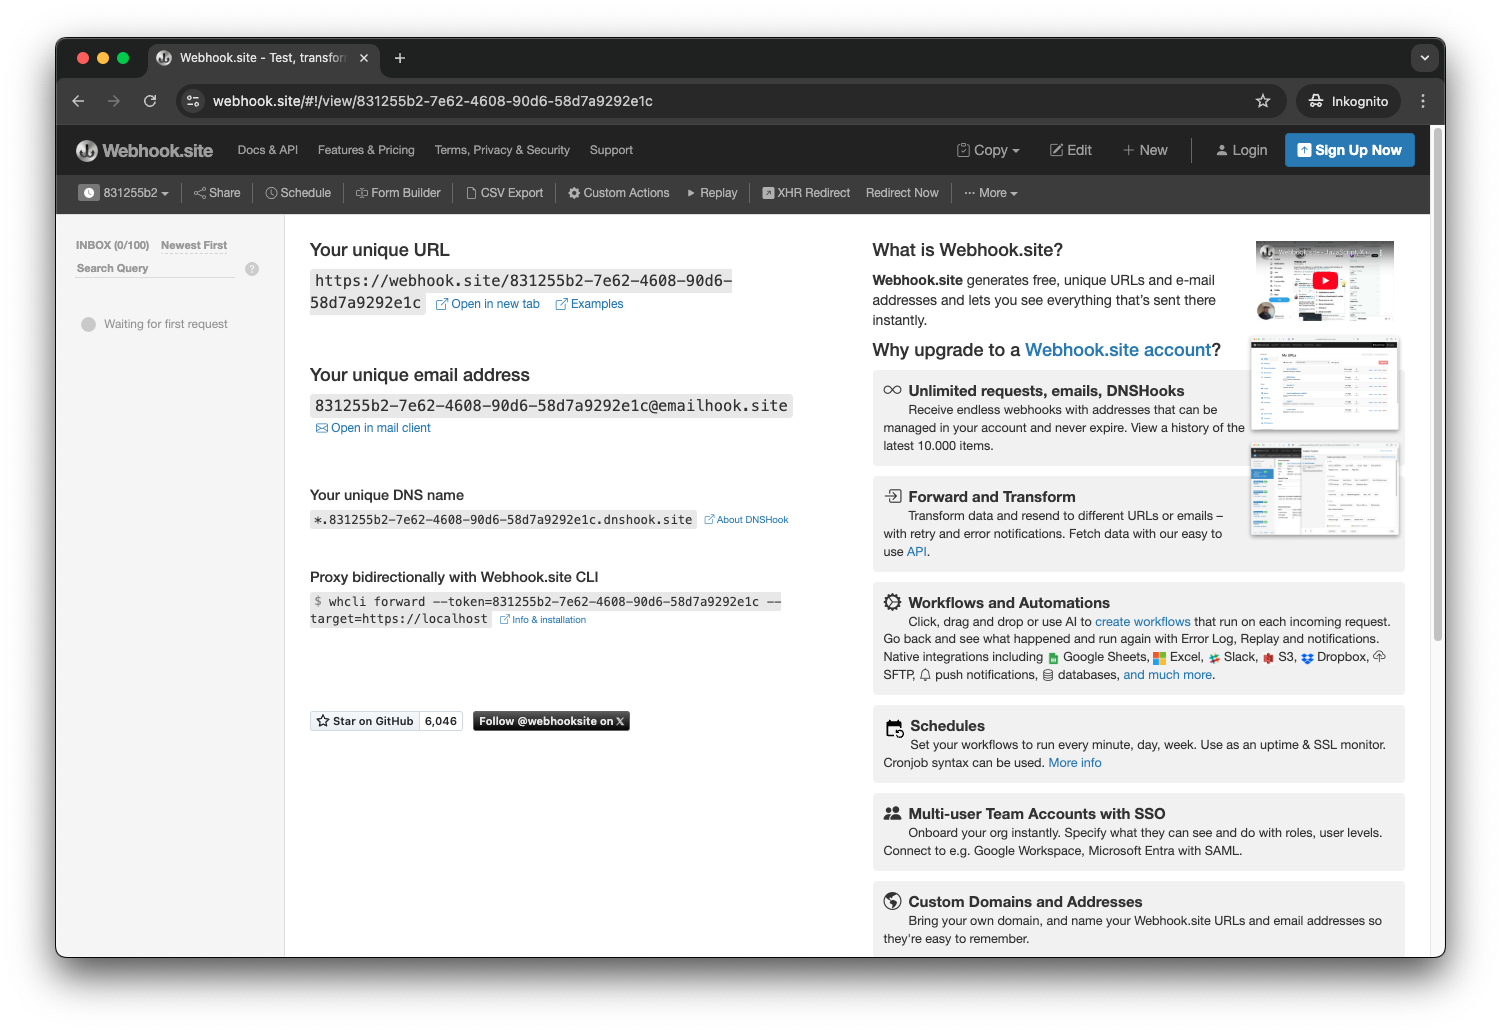This screenshot has width=1501, height=1031.
Task: Play the Webhook.site intro video thumbnail
Action: coord(1324,281)
